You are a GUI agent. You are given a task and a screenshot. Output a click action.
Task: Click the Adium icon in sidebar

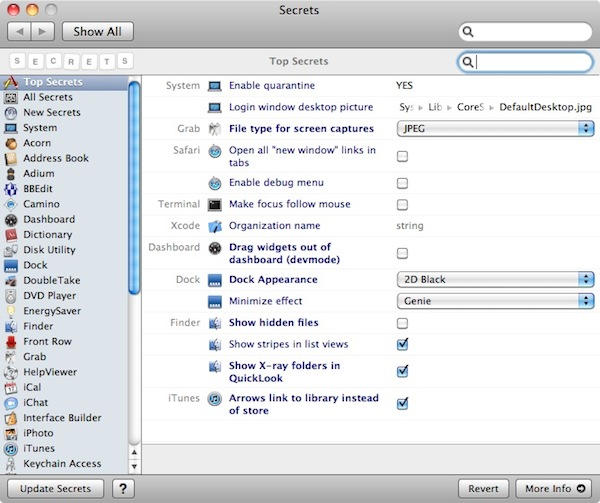[x=11, y=173]
